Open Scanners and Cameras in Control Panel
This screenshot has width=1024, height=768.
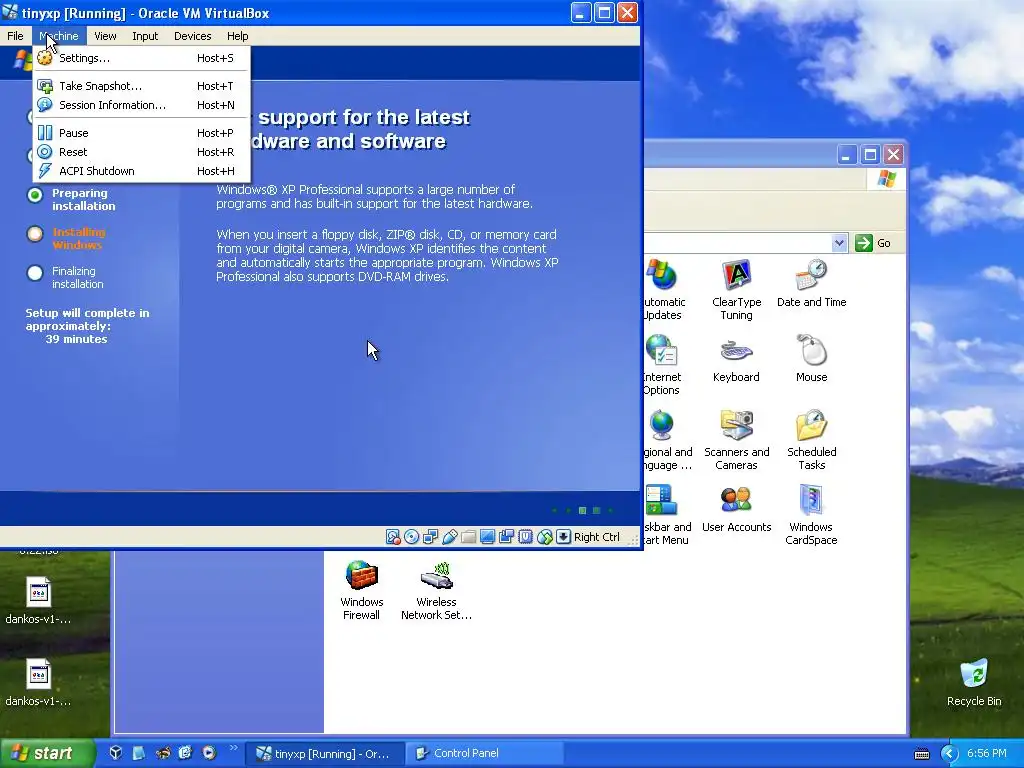click(x=737, y=440)
